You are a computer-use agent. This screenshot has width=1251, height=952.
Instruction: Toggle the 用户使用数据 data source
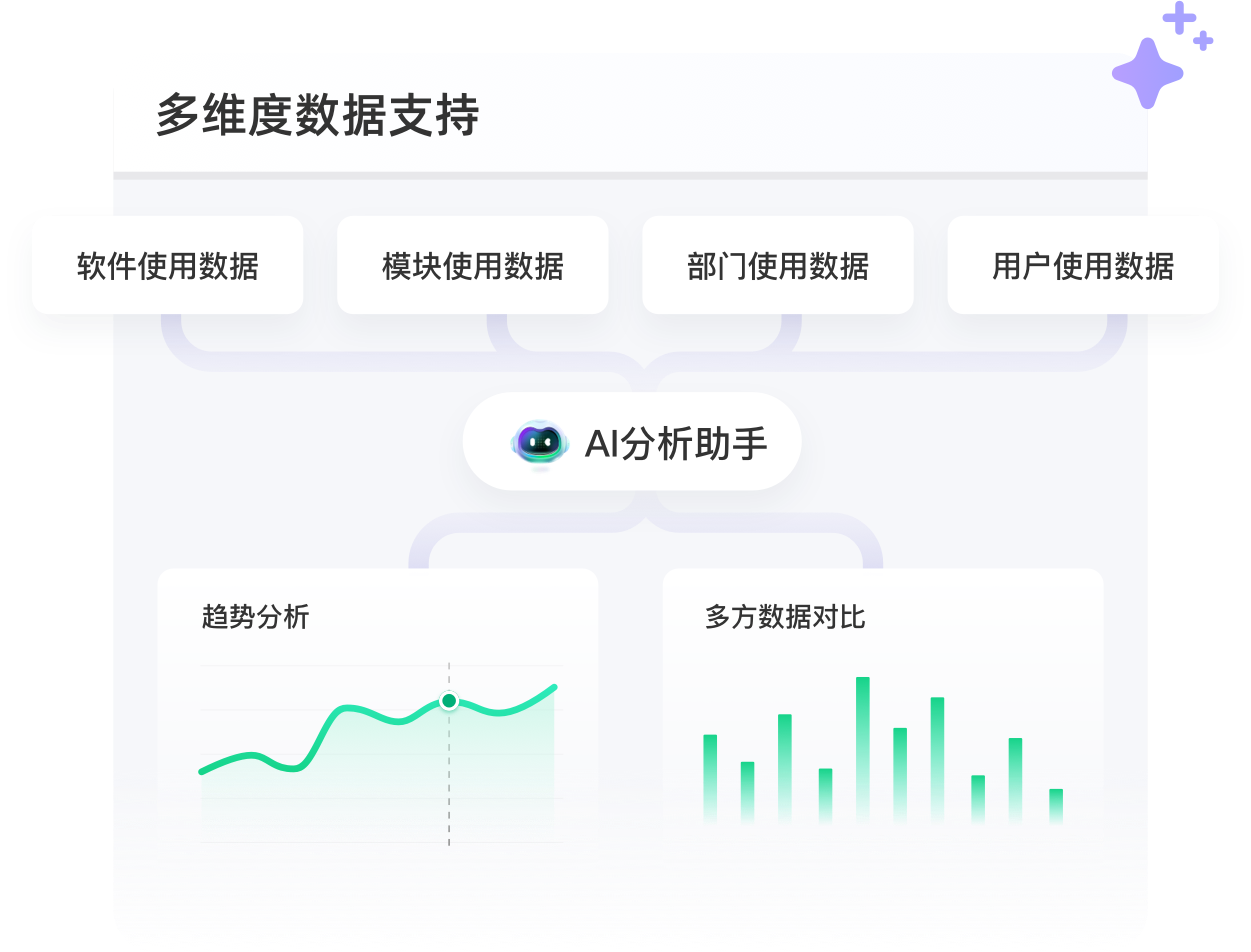(x=1085, y=265)
